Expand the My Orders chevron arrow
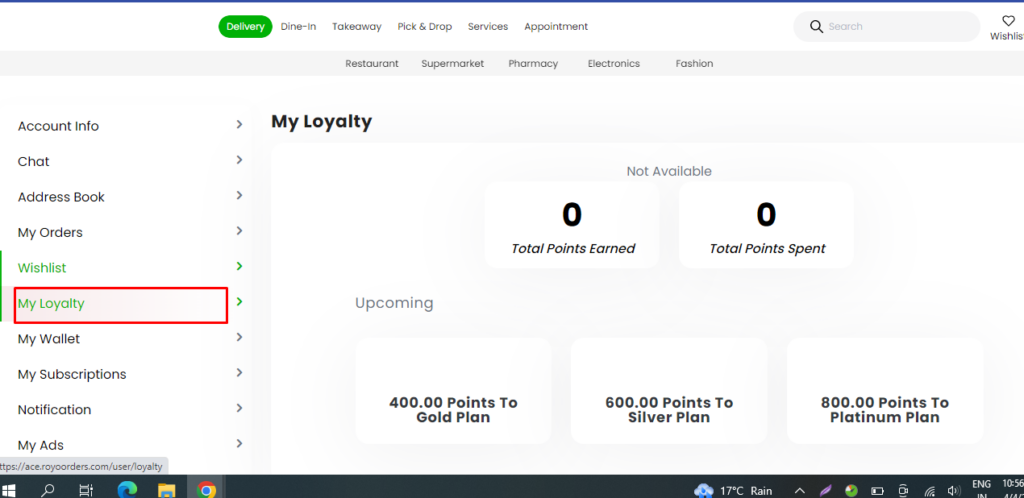The image size is (1024, 498). coord(239,231)
